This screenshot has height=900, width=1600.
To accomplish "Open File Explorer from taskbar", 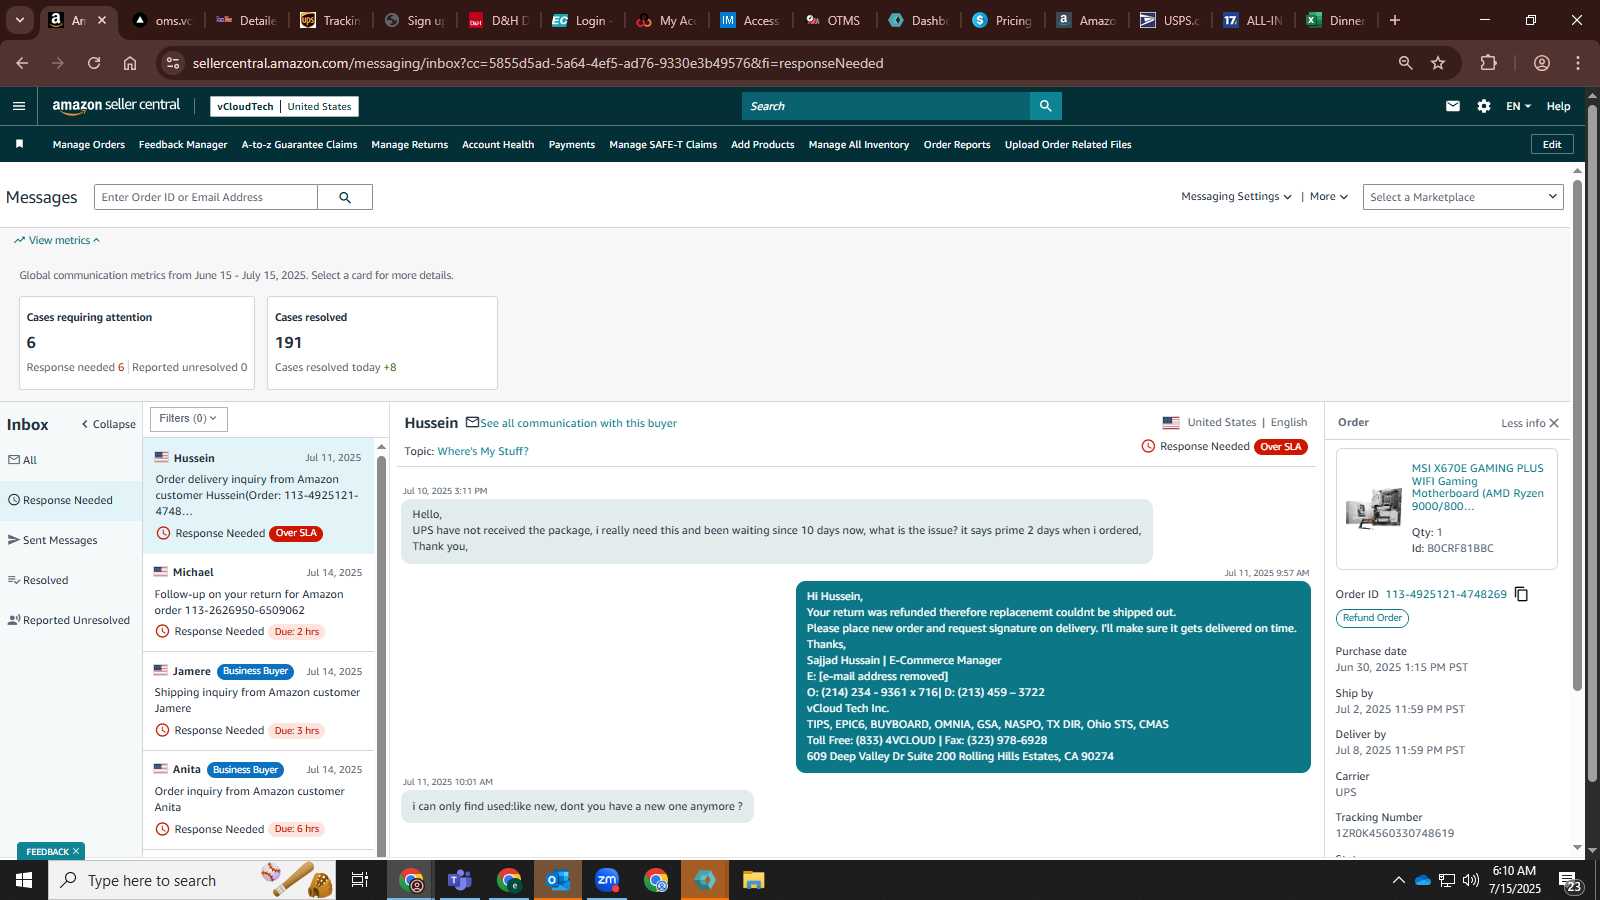I will tap(753, 880).
